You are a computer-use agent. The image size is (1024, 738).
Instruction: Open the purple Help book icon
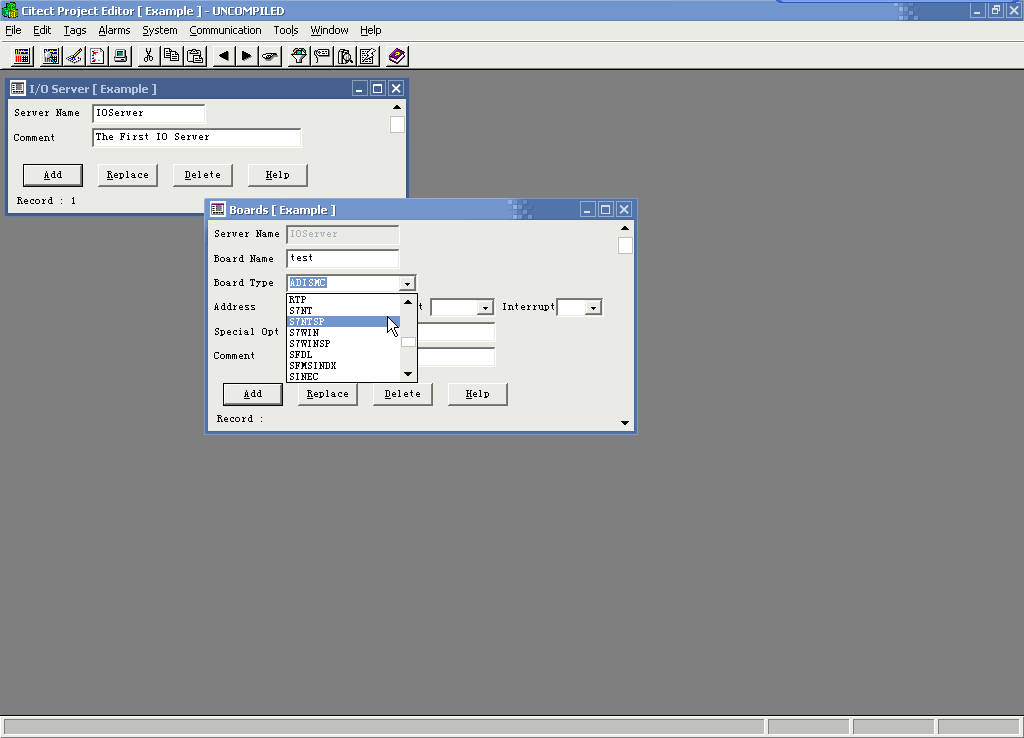click(397, 56)
